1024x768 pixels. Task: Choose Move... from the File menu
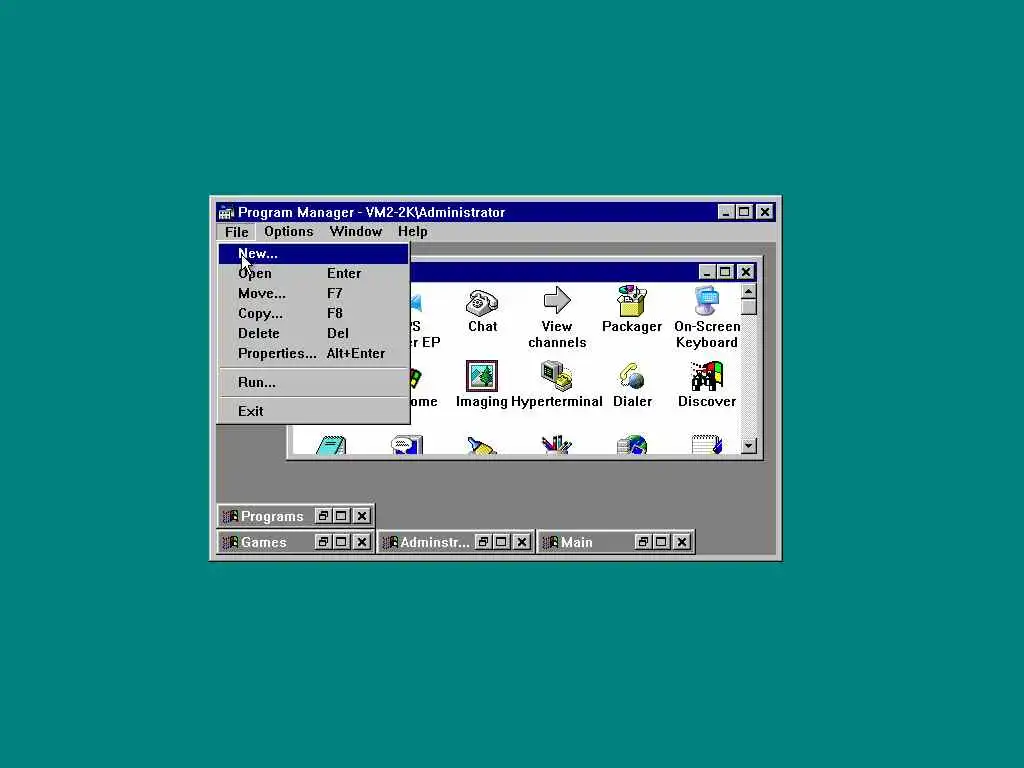pos(313,293)
